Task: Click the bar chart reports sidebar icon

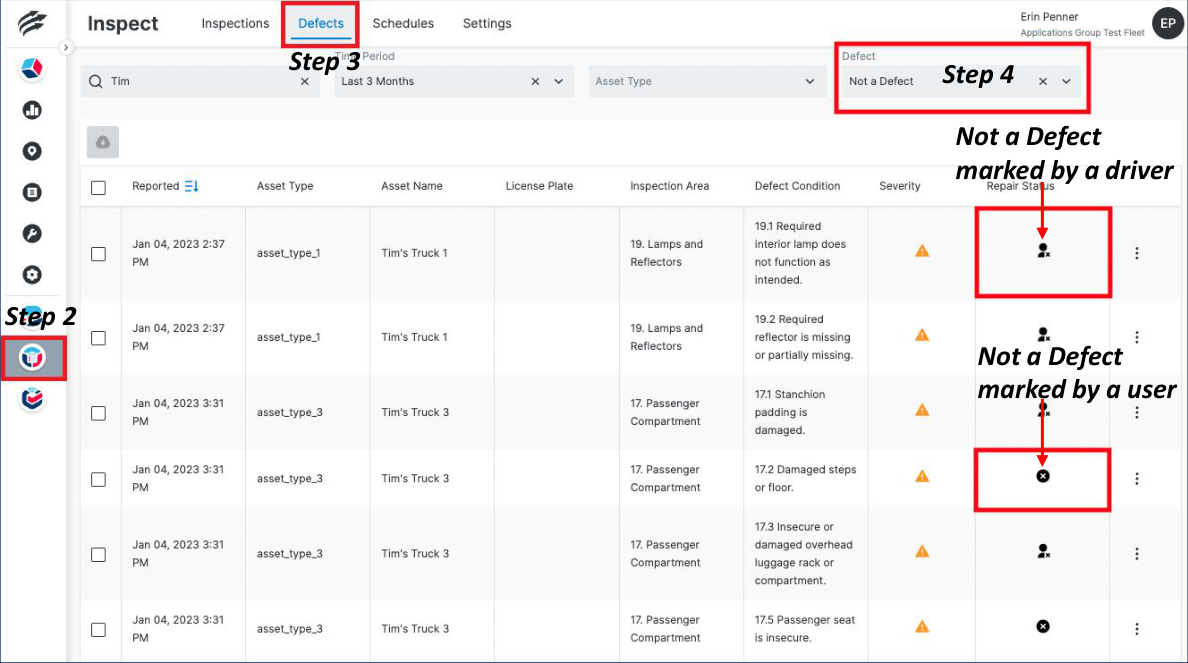Action: (x=32, y=110)
